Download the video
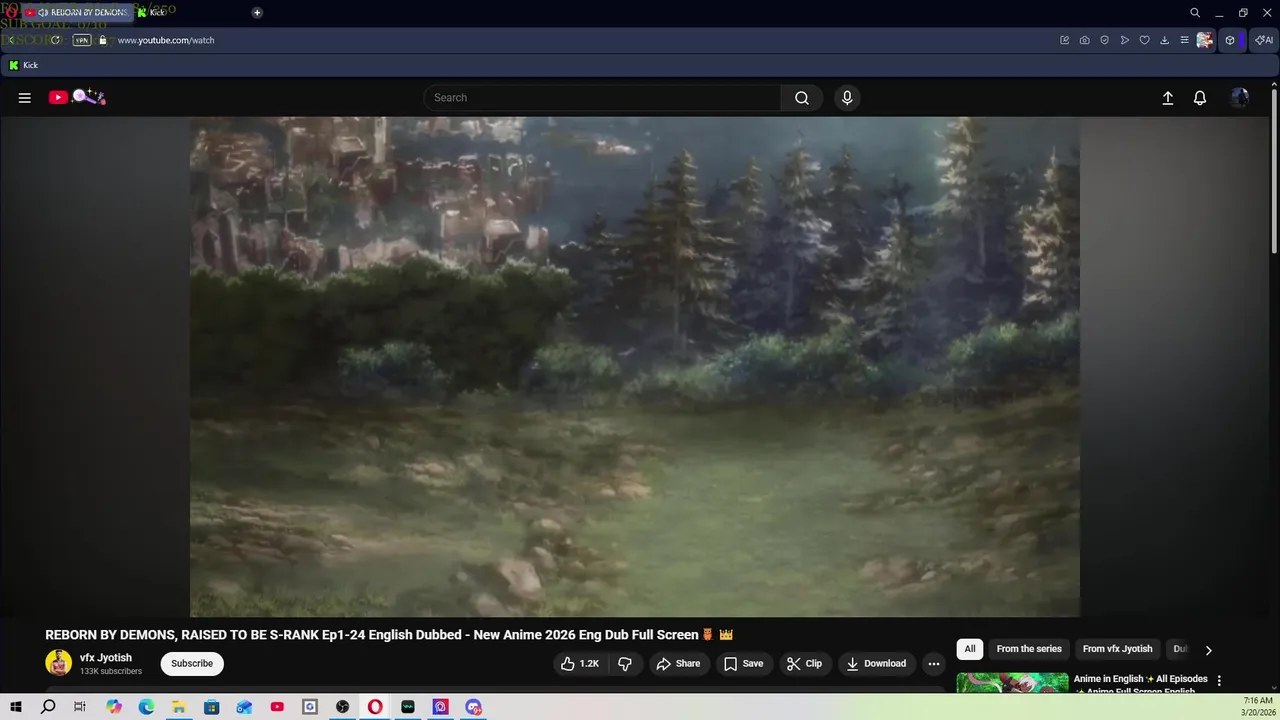Screen dimensions: 1280x720 876,664
